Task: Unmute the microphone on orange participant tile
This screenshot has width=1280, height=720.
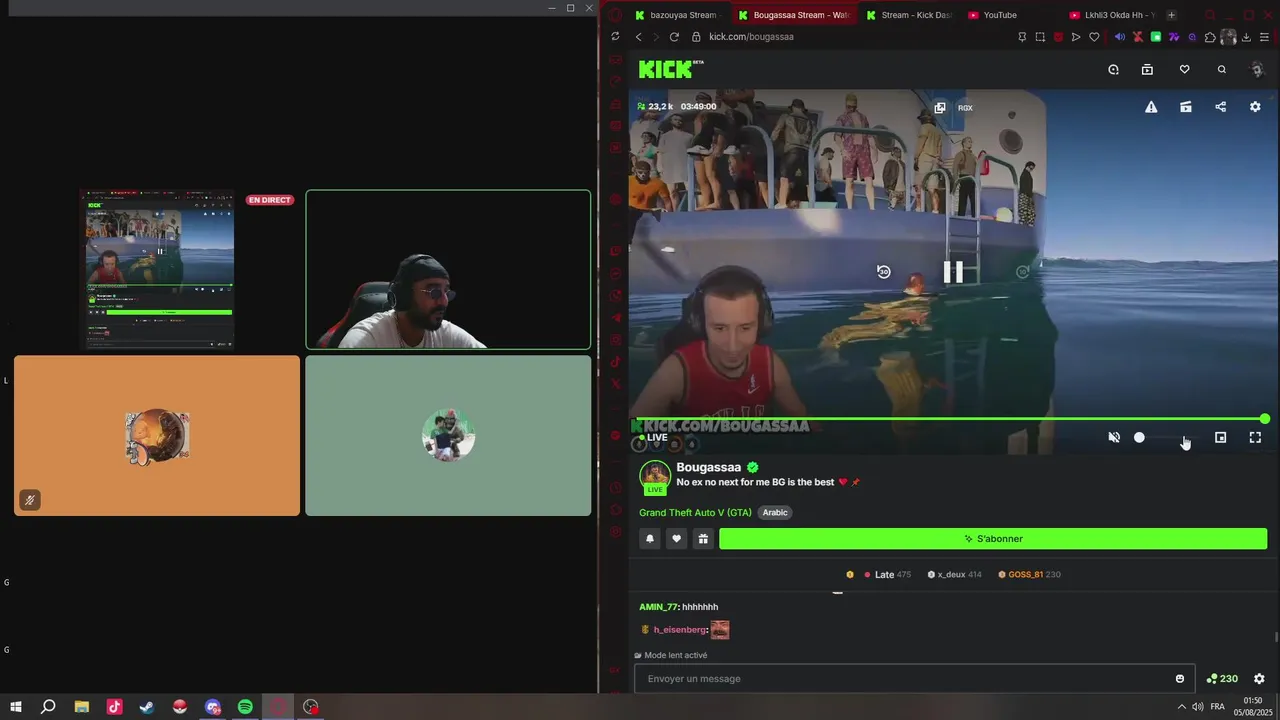Action: pos(30,500)
